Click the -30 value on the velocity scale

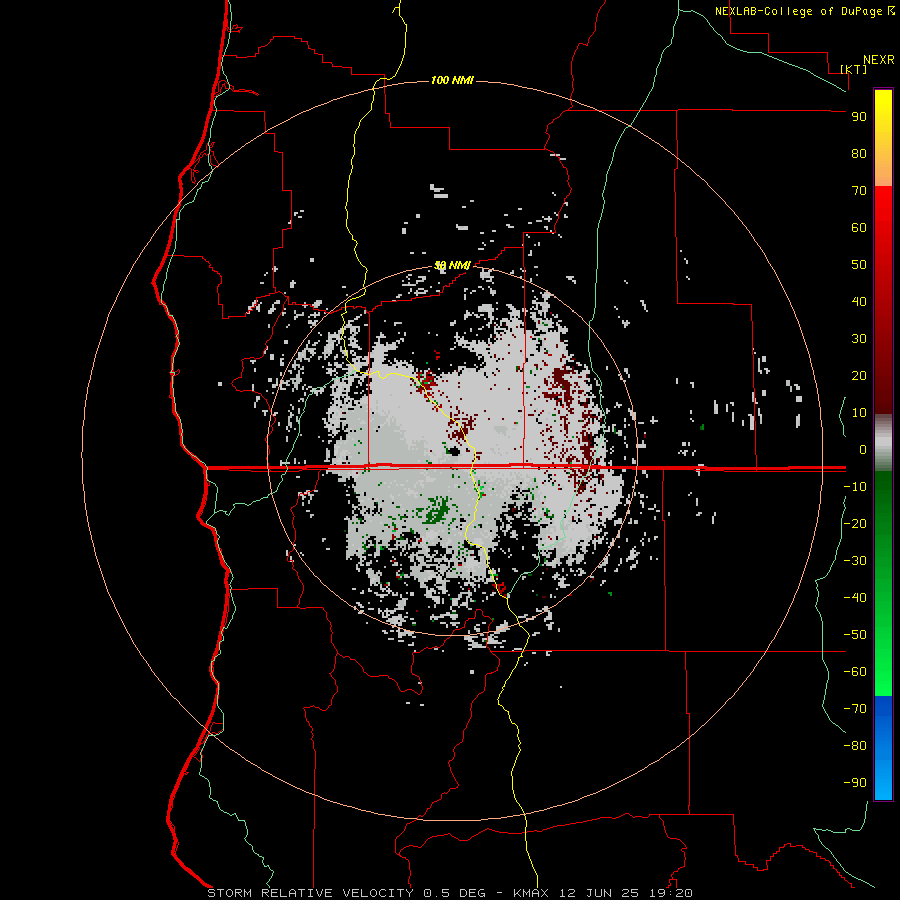point(855,561)
